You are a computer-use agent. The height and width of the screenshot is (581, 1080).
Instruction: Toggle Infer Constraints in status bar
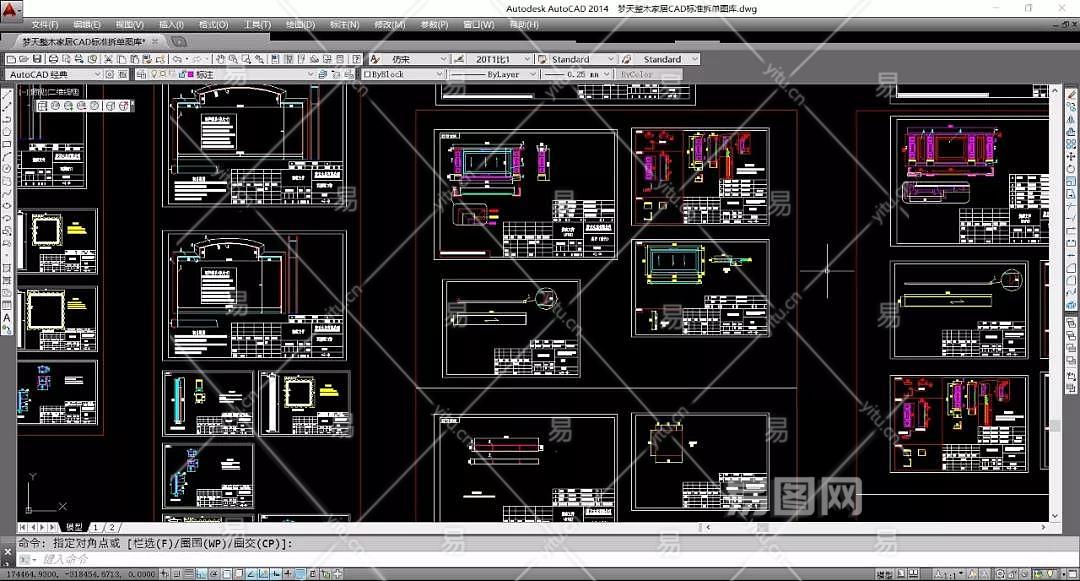pyautogui.click(x=164, y=573)
